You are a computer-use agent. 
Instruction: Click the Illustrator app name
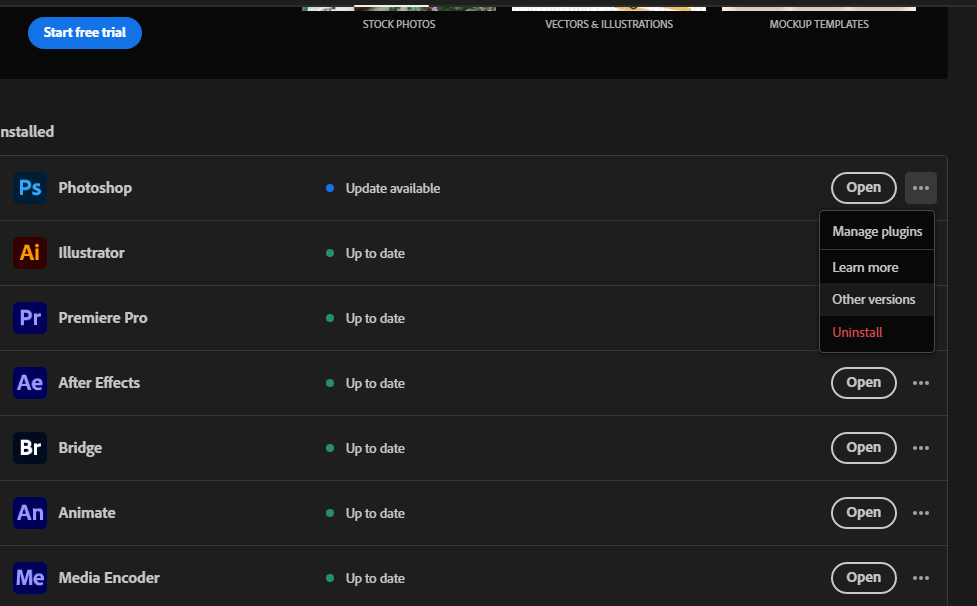92,253
